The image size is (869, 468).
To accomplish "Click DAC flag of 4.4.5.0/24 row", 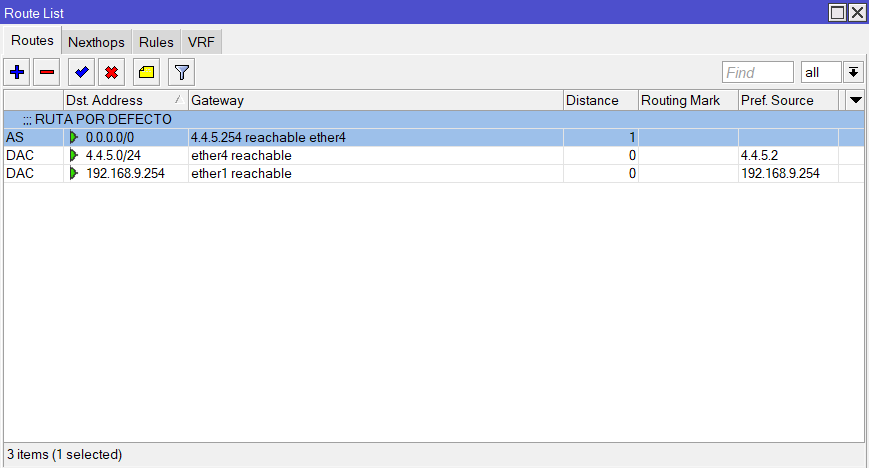I will pos(20,155).
